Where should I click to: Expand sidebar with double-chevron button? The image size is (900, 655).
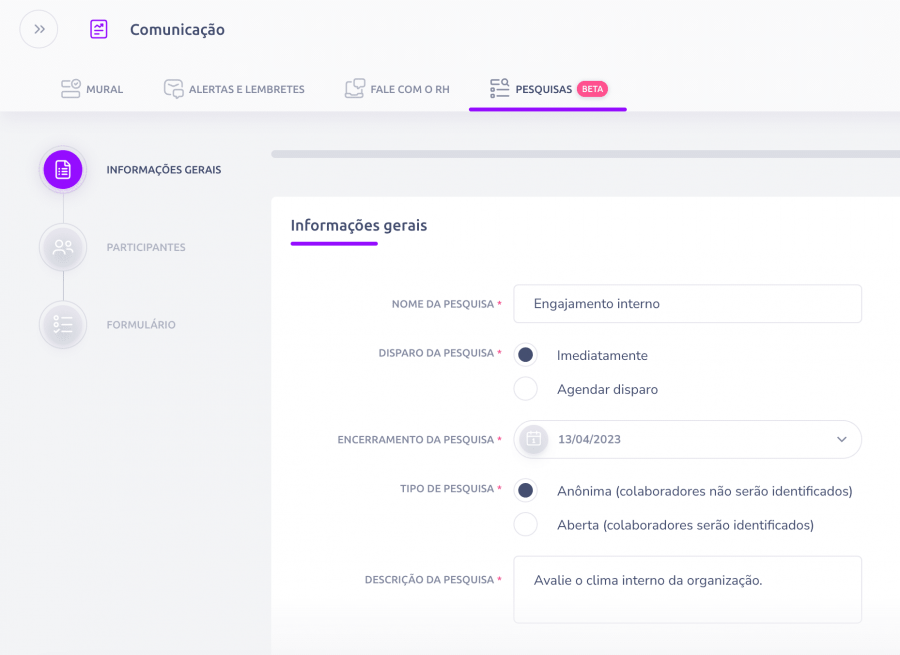point(39,29)
